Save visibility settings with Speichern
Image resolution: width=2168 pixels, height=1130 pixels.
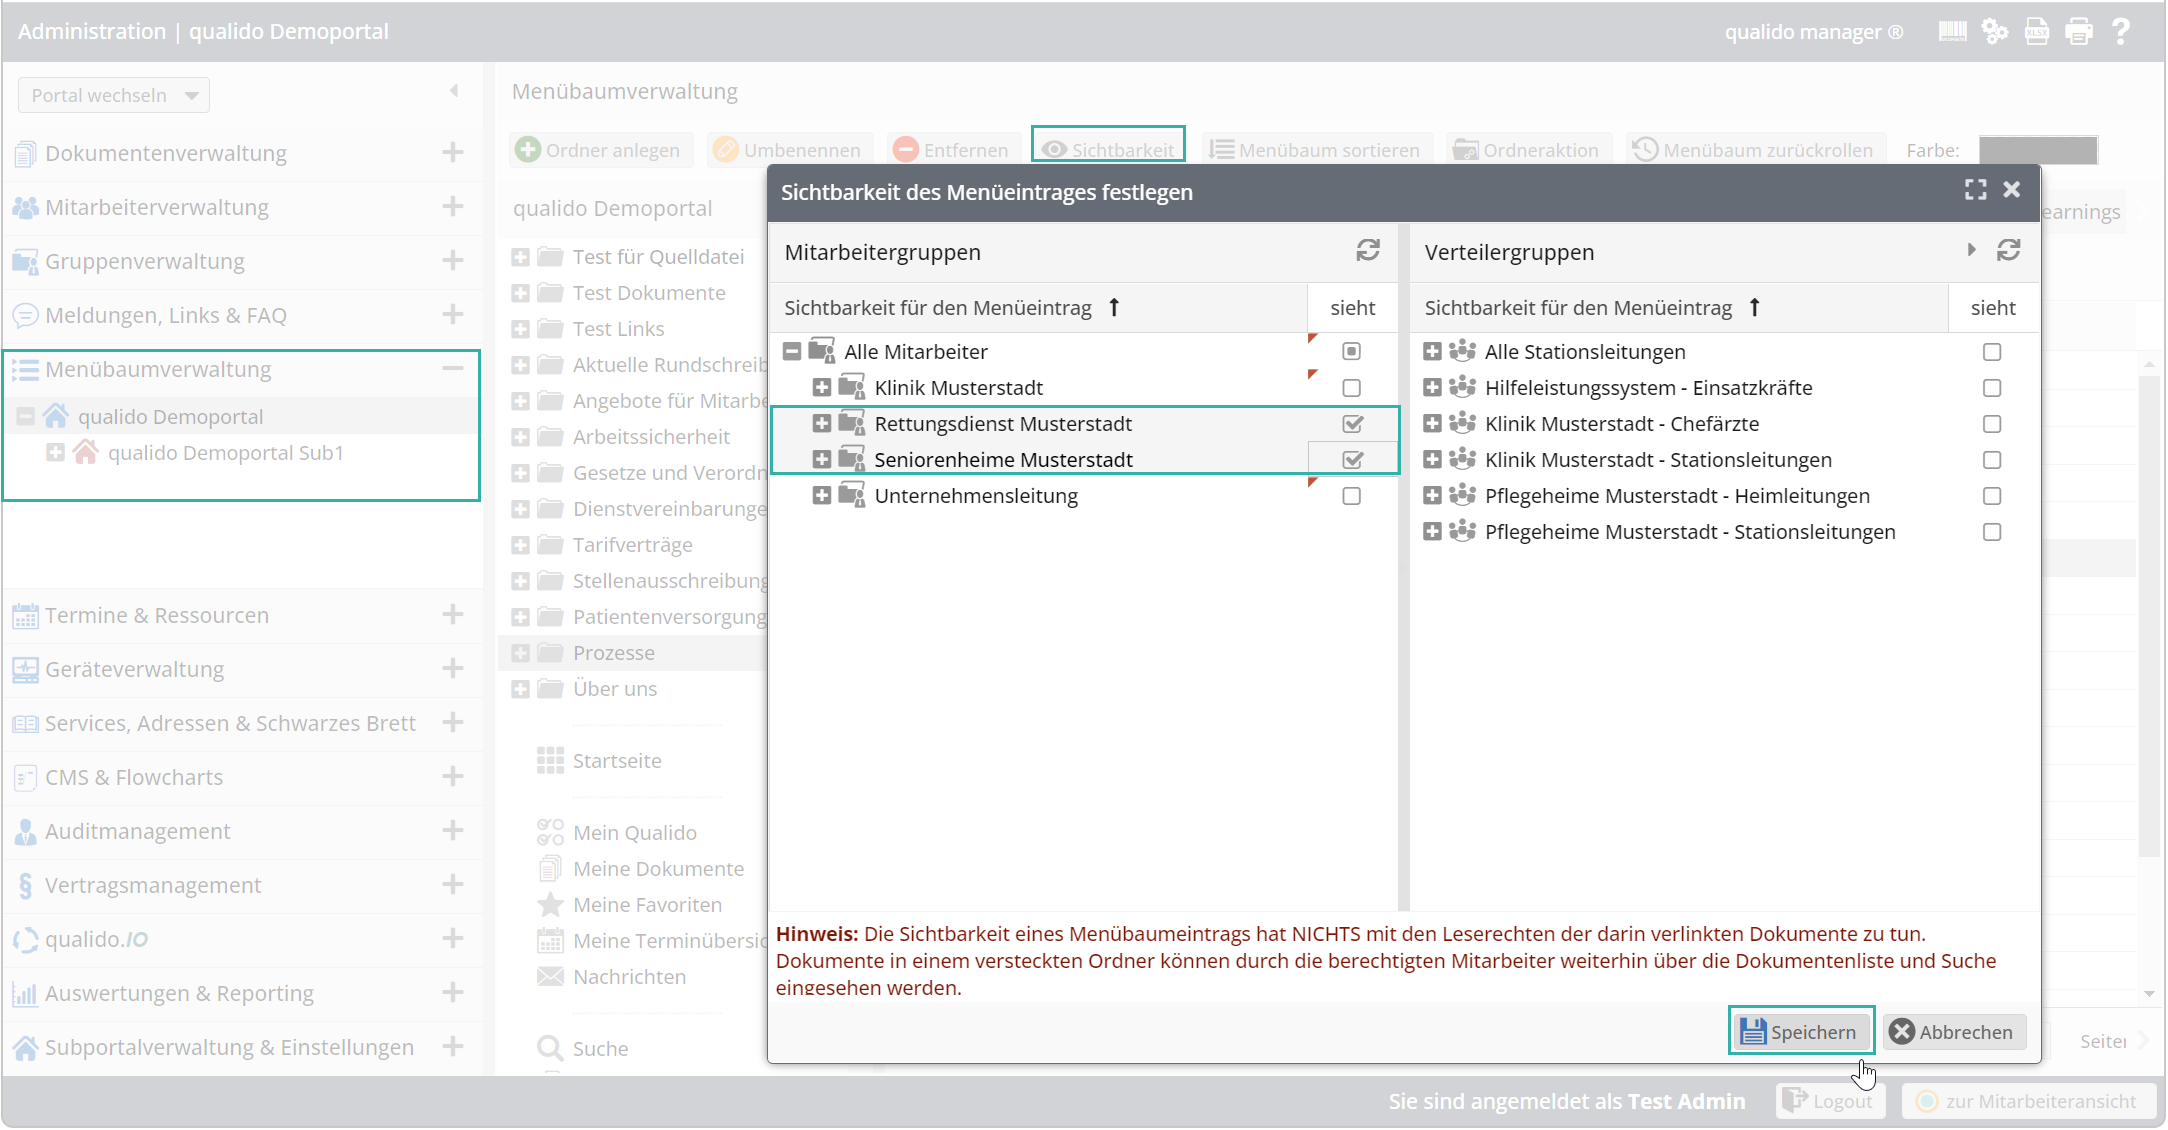pyautogui.click(x=1801, y=1031)
